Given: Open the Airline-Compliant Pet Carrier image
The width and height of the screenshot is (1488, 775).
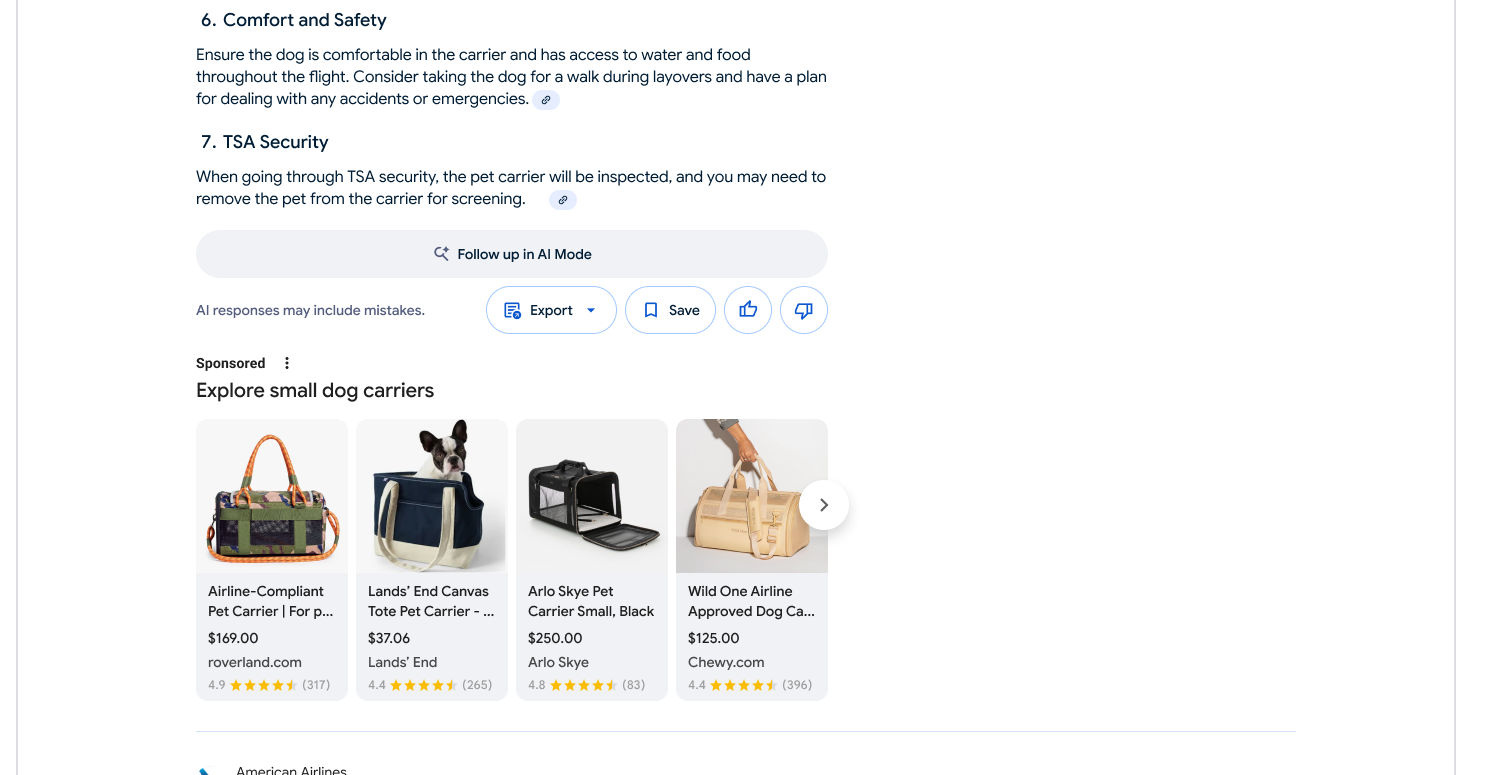Looking at the screenshot, I should pyautogui.click(x=272, y=496).
